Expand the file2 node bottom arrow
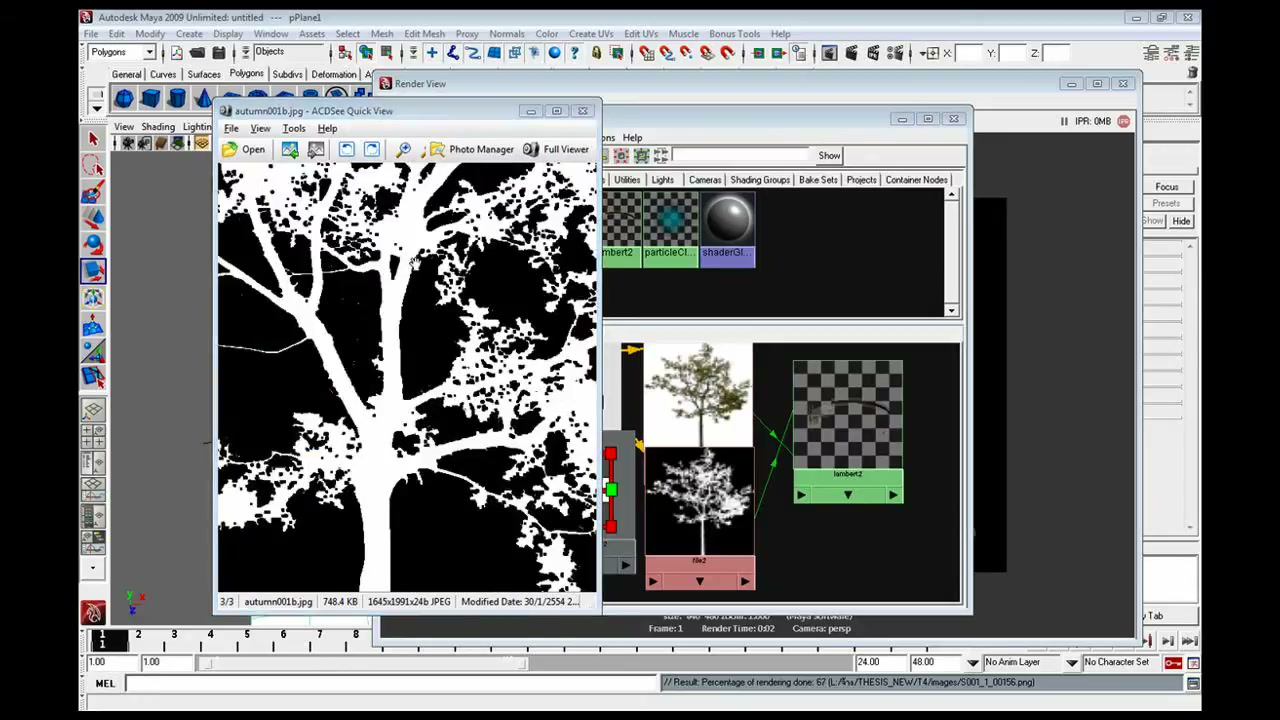Screen dimensions: 1280x720 [x=699, y=581]
